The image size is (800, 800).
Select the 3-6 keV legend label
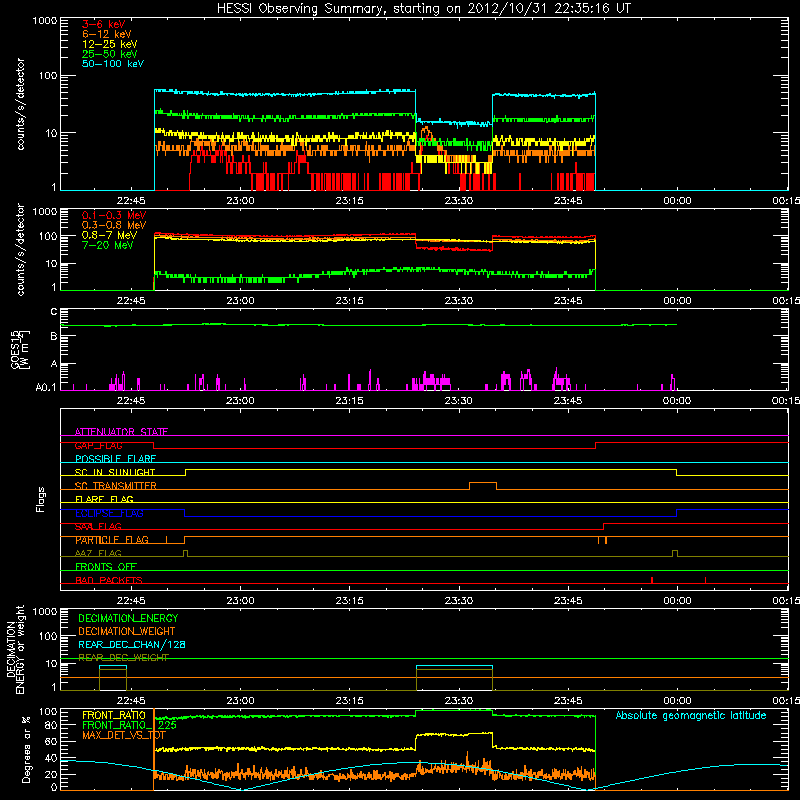[103, 24]
